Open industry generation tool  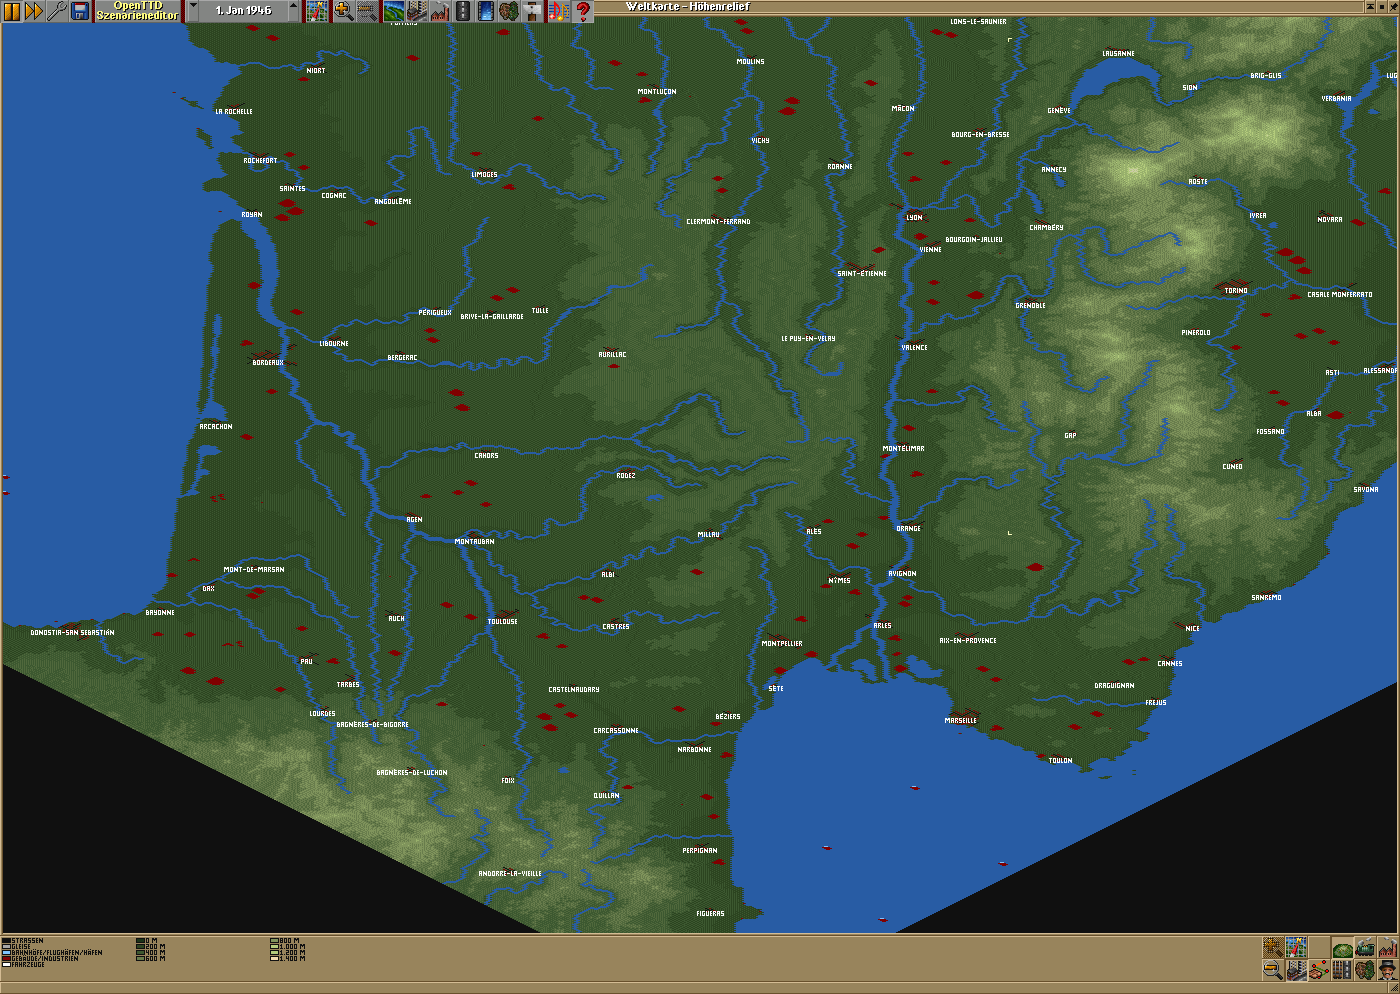tap(439, 11)
